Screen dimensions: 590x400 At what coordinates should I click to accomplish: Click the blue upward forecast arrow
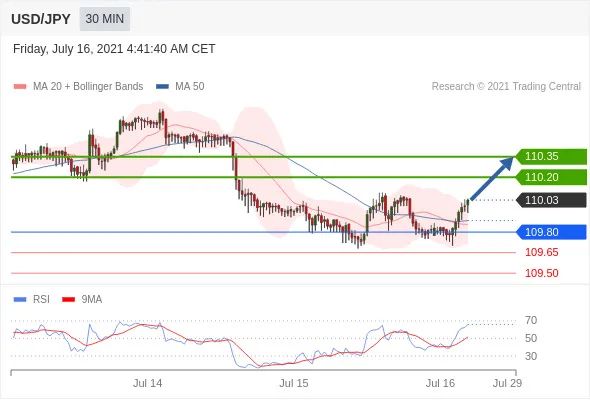click(492, 178)
